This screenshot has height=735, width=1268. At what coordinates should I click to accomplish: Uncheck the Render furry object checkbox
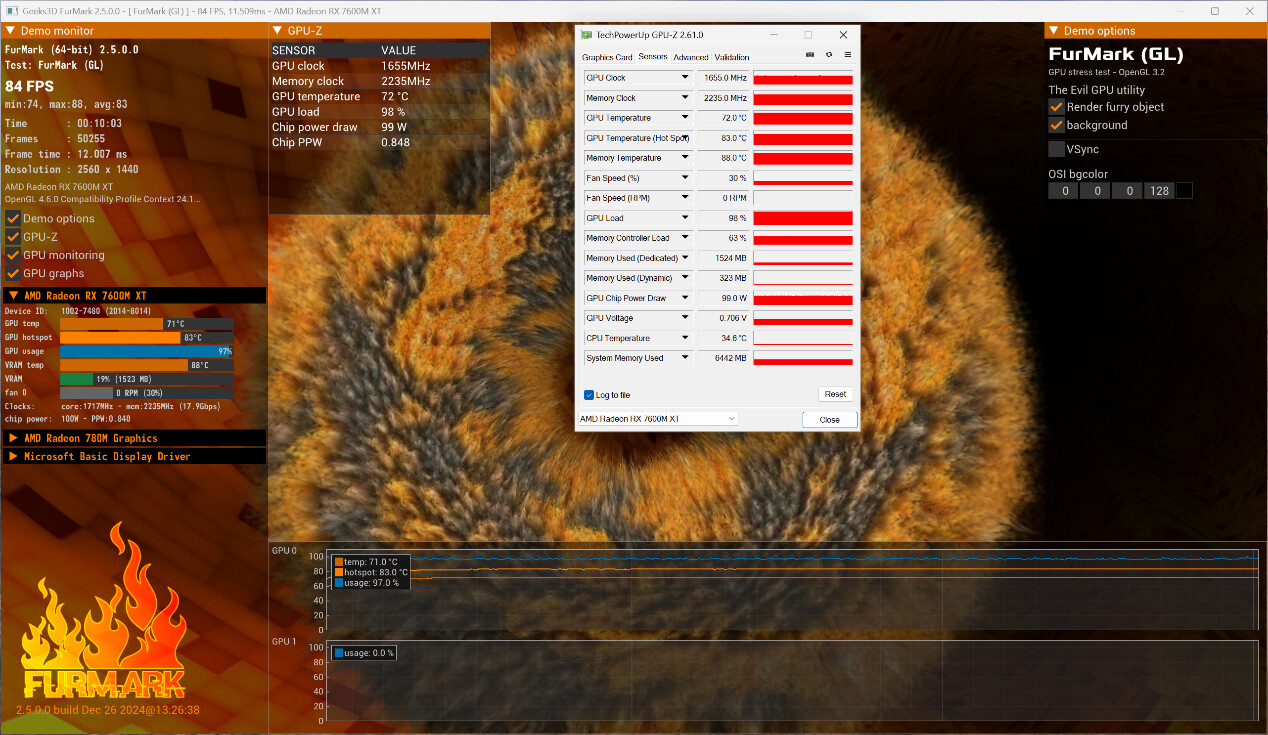pos(1056,107)
